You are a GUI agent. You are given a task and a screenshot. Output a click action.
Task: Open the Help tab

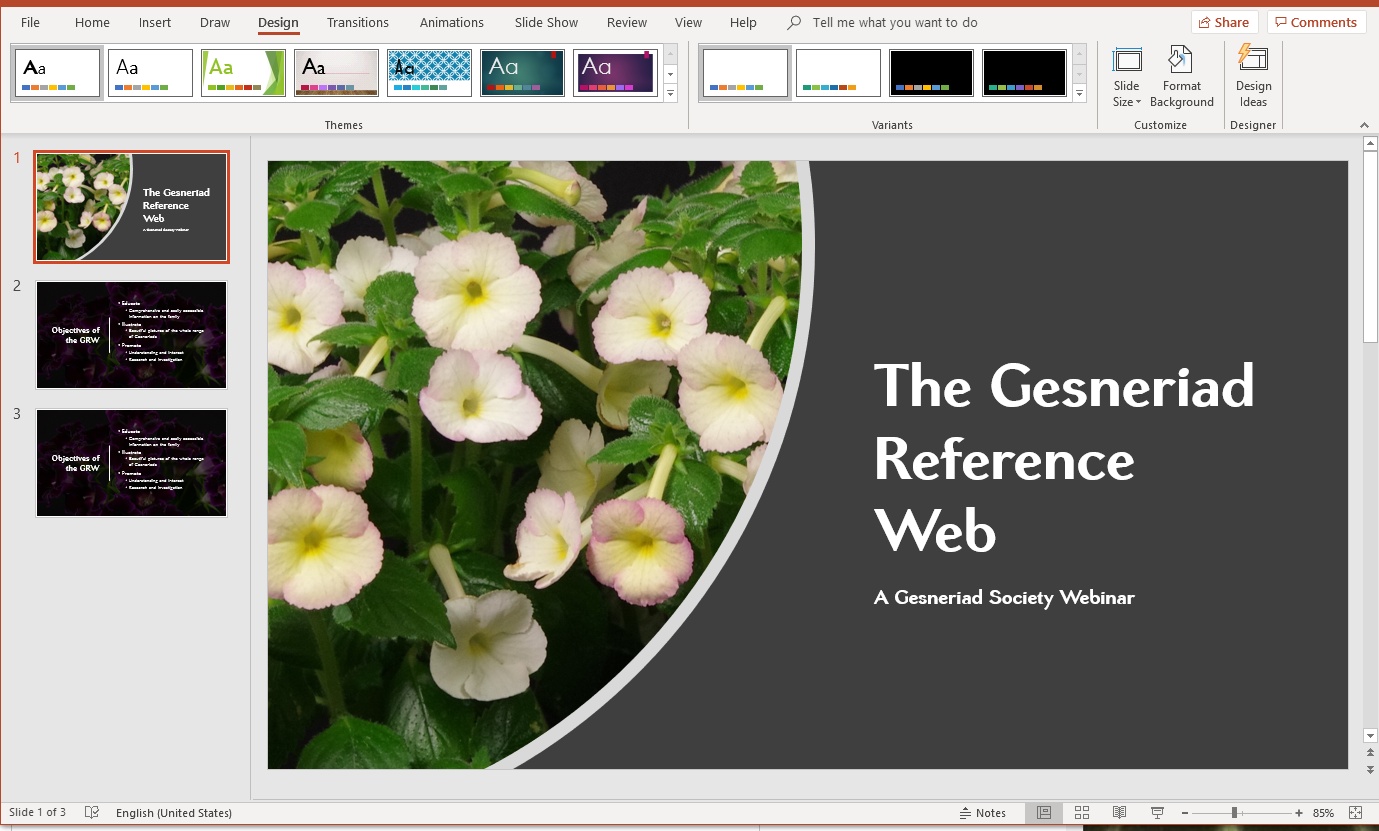click(x=743, y=22)
